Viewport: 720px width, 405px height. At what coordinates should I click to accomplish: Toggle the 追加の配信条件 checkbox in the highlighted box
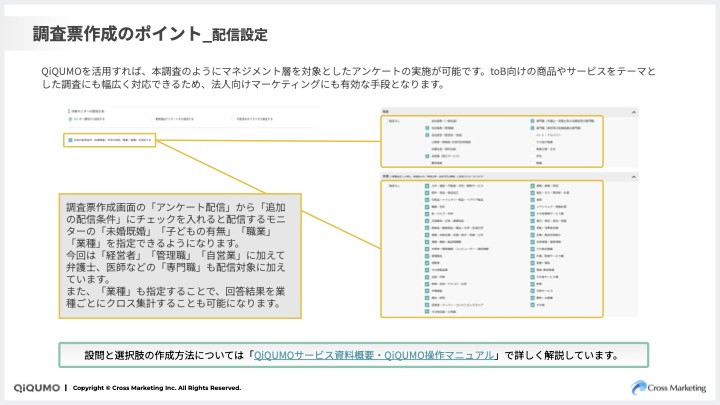point(70,140)
